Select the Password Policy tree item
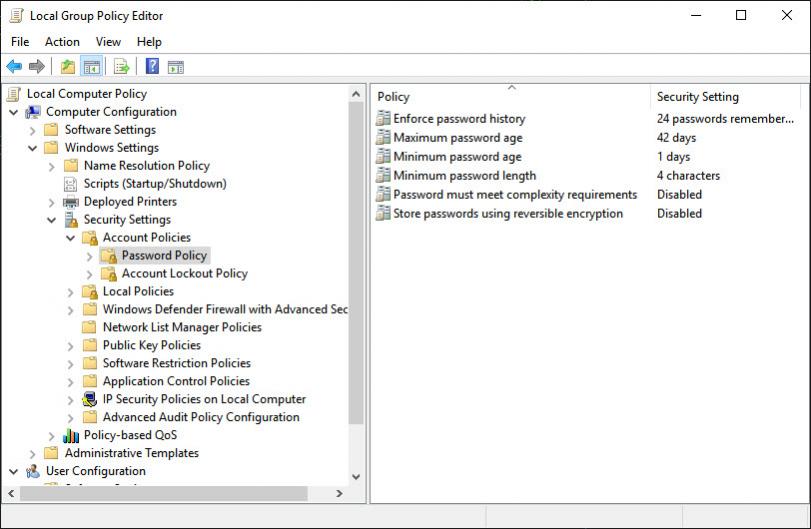811x529 pixels. click(x=164, y=255)
